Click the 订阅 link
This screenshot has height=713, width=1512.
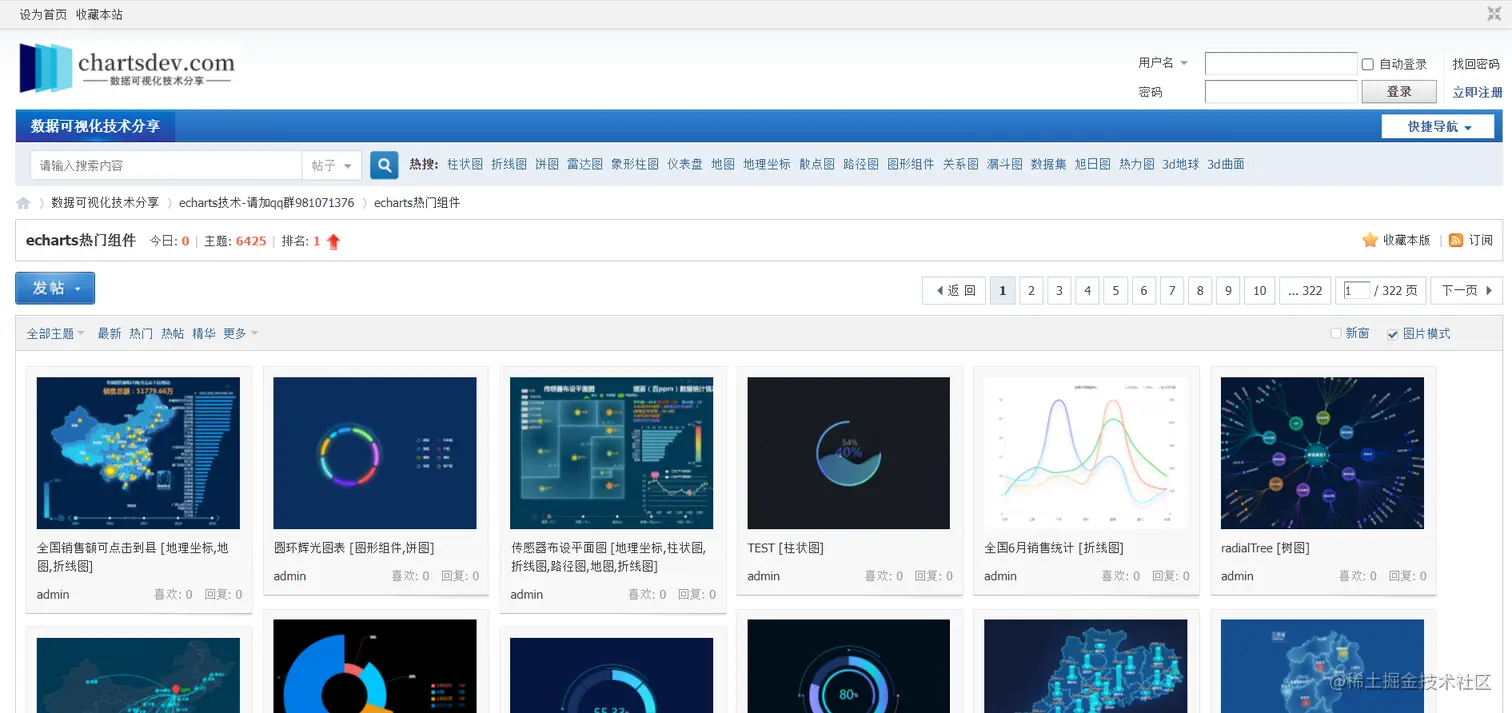pyautogui.click(x=1481, y=240)
